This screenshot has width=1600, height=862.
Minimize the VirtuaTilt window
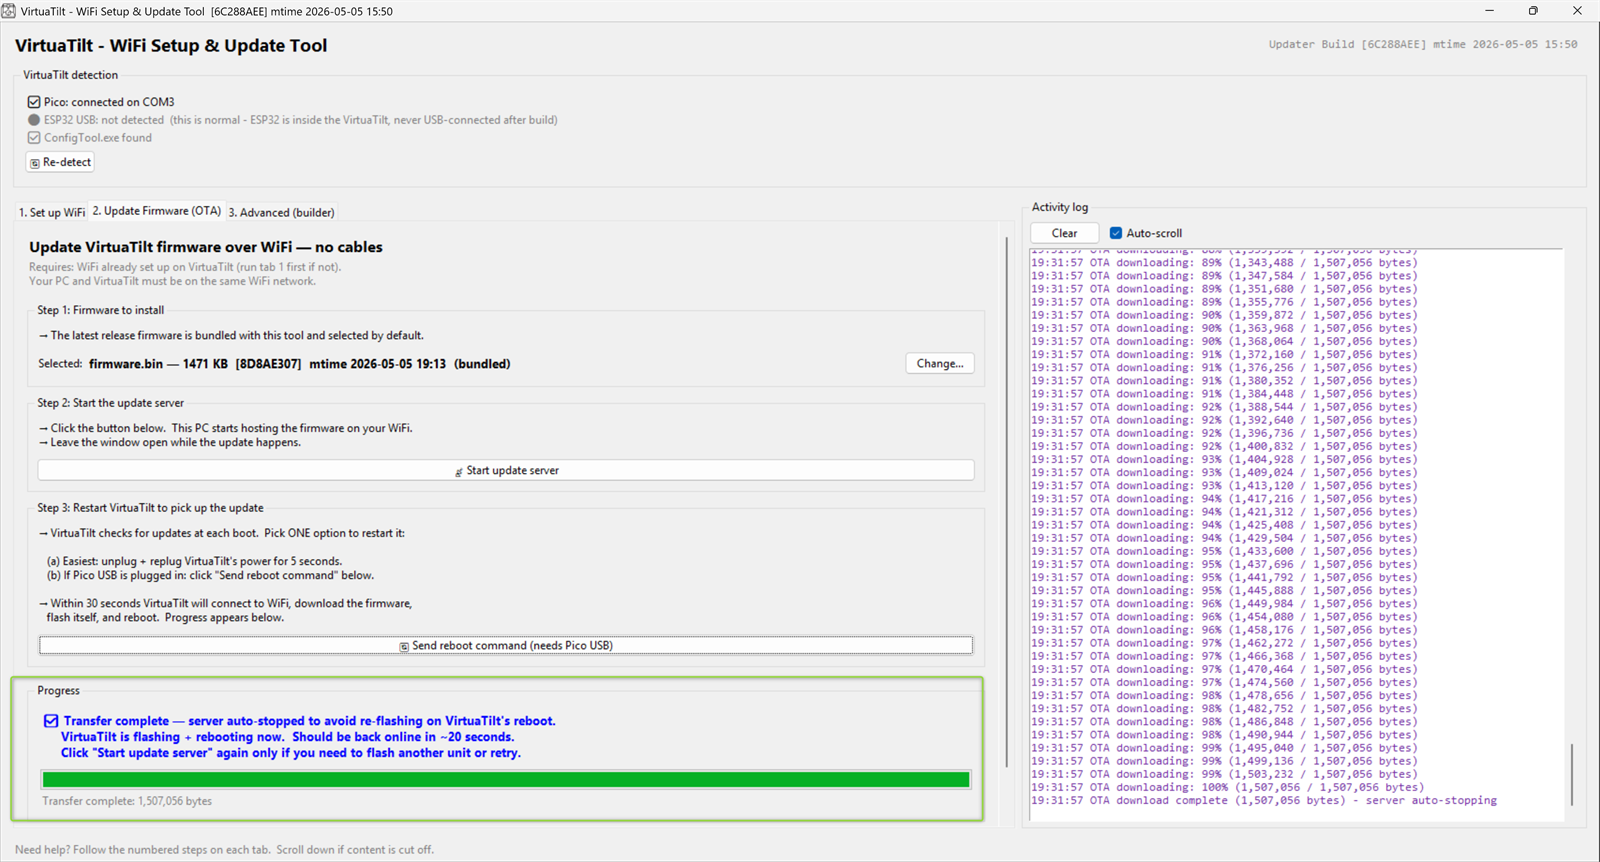click(1489, 11)
